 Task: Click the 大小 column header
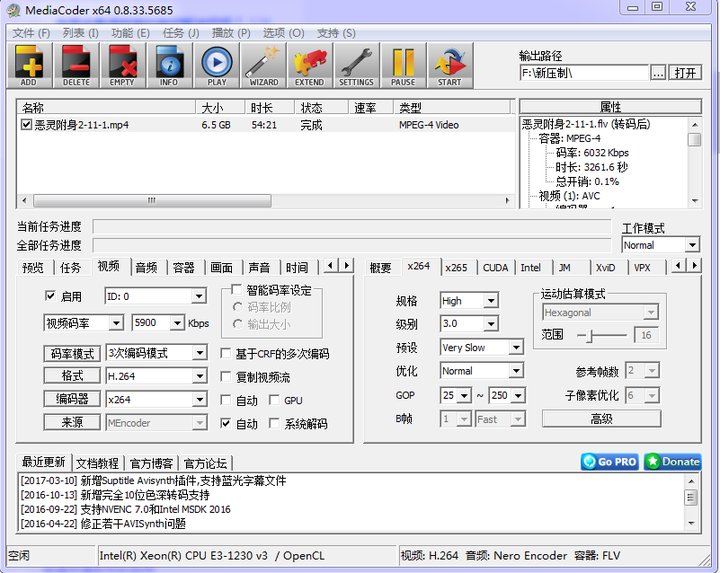coord(220,108)
